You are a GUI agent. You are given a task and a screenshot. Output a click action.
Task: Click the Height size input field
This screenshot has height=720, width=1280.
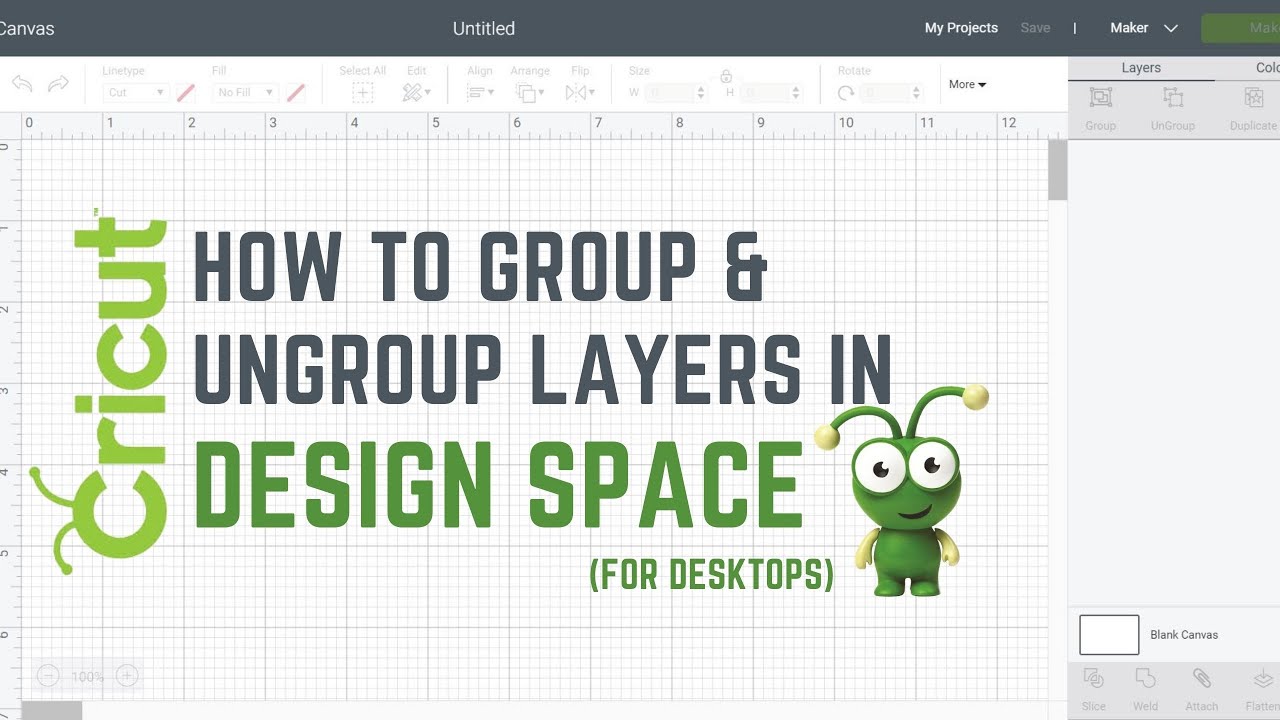766,92
